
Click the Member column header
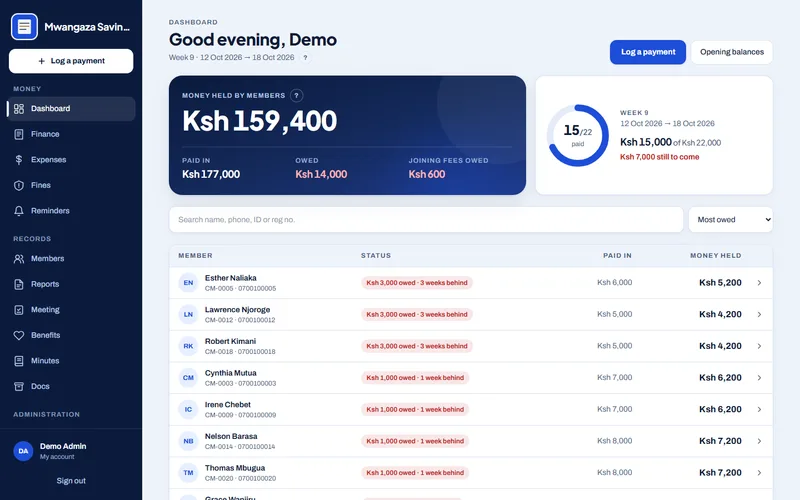pyautogui.click(x=195, y=256)
